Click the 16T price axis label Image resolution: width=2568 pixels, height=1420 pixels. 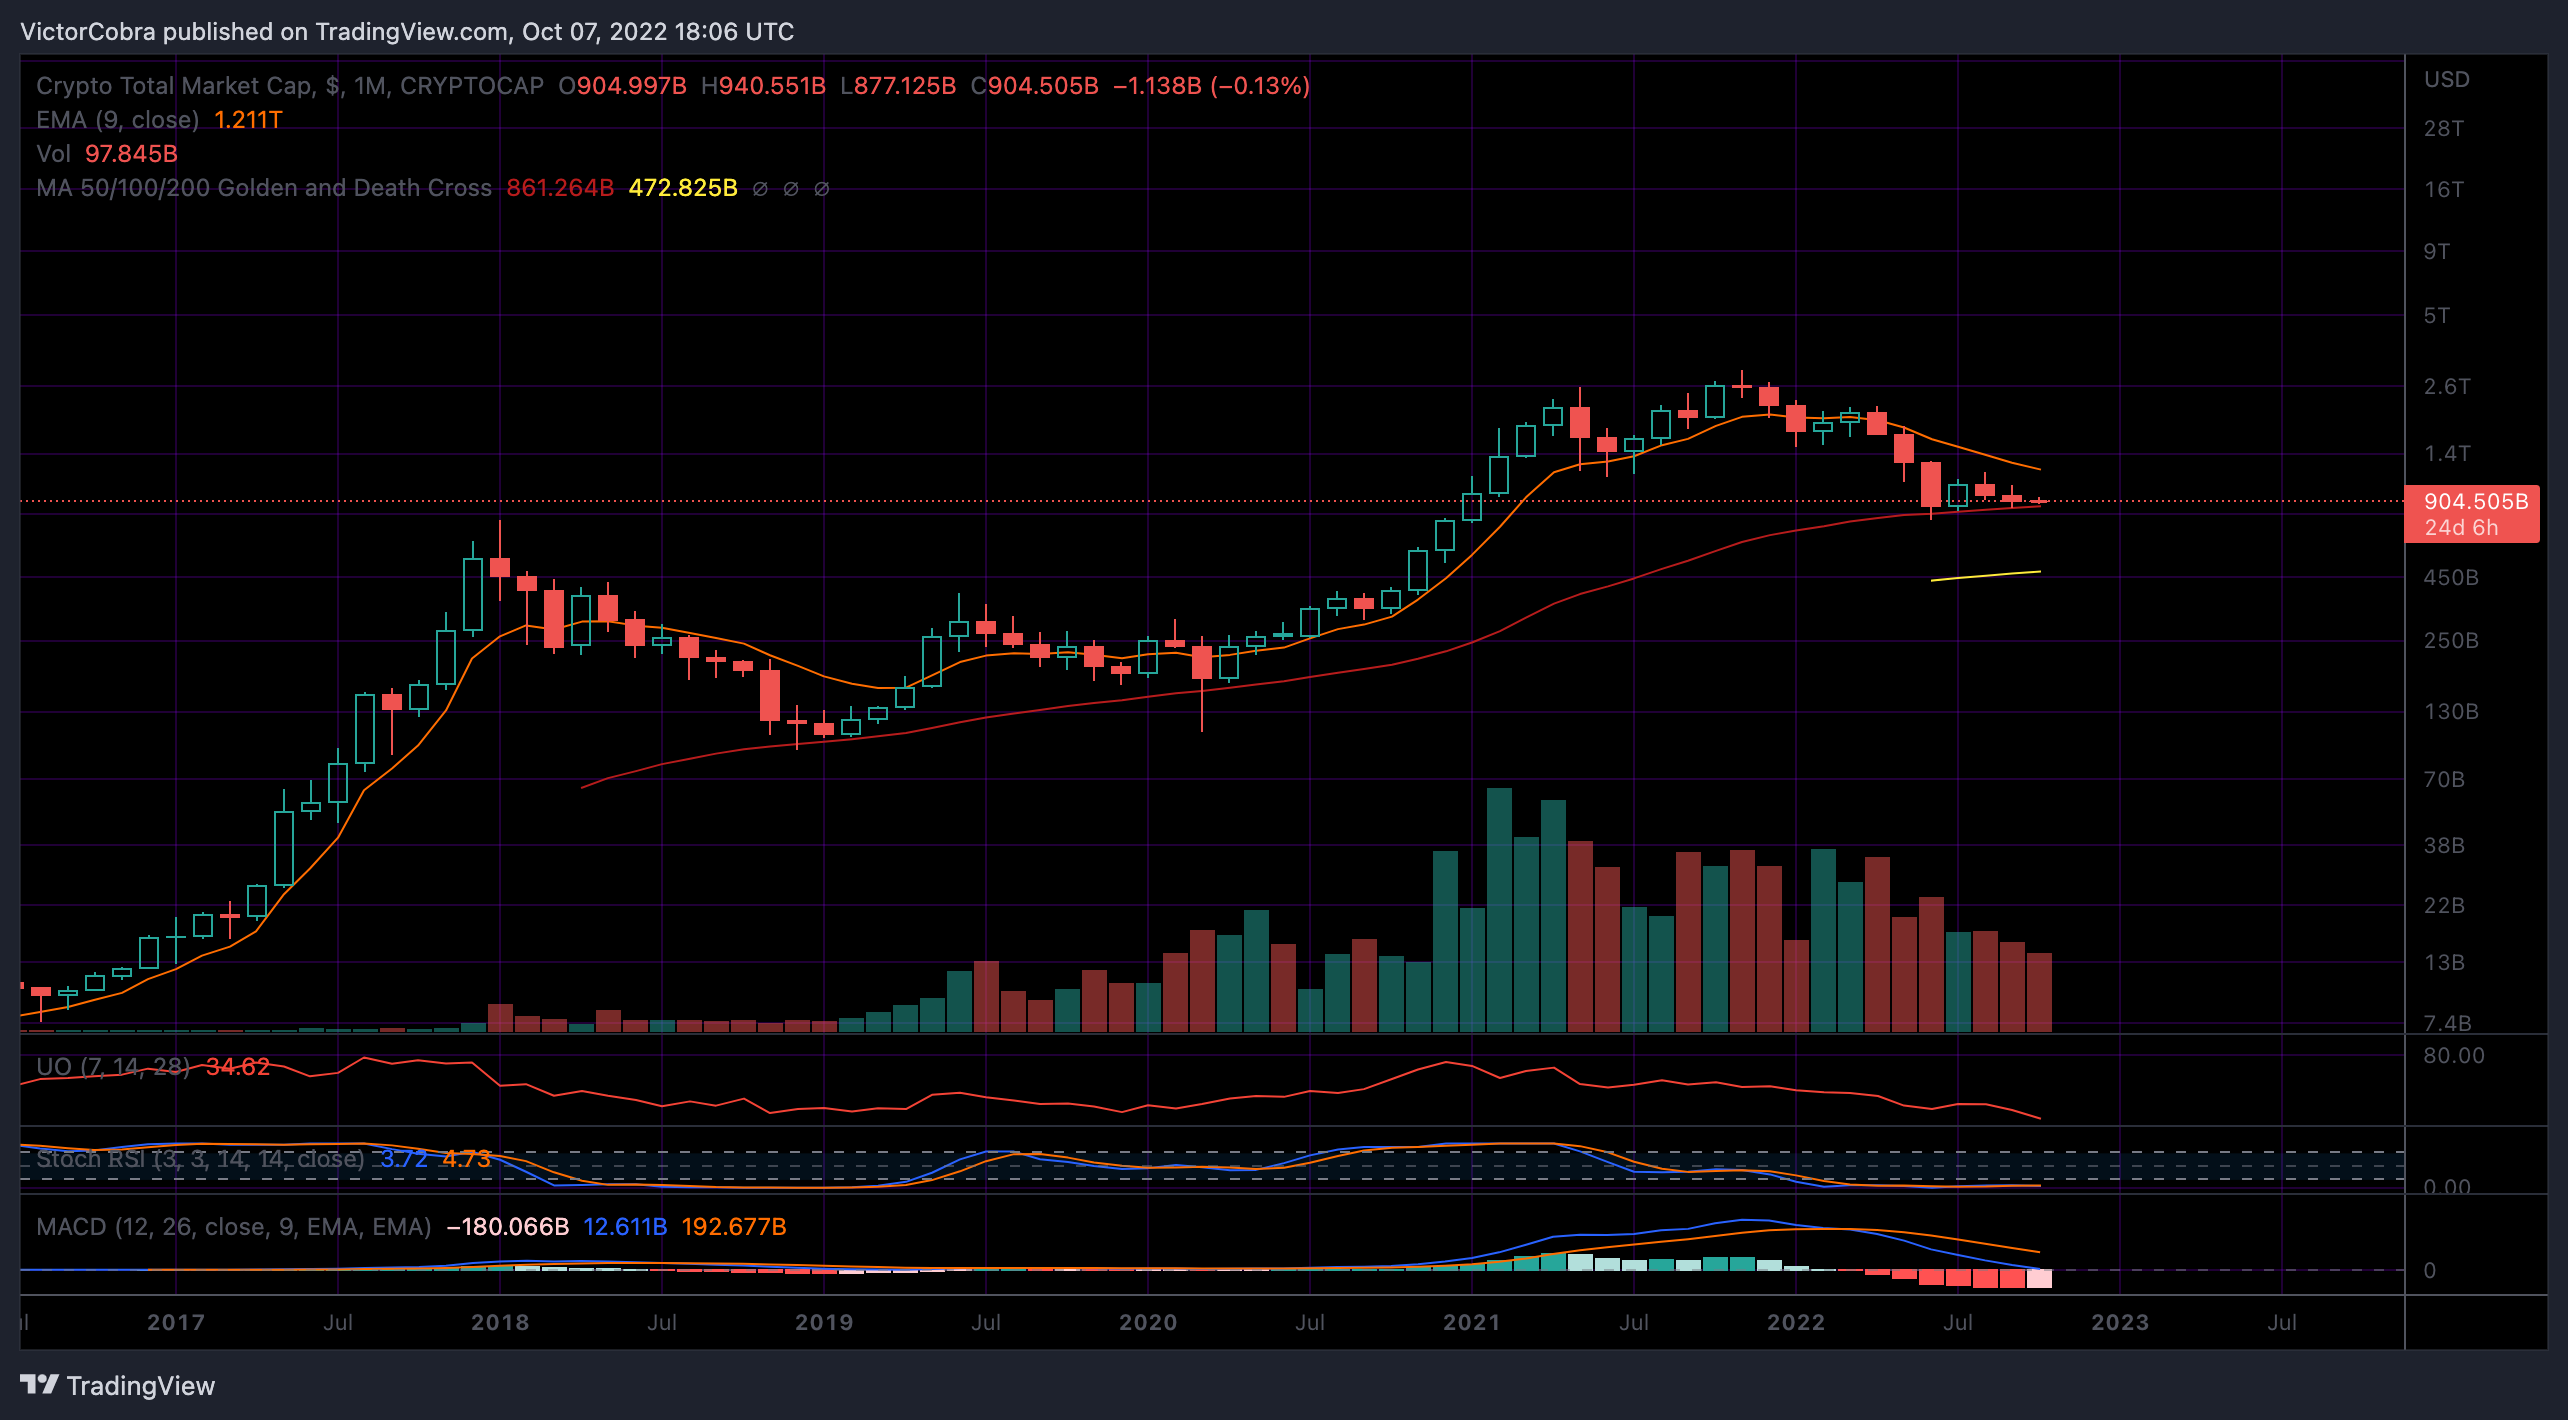coord(2443,189)
